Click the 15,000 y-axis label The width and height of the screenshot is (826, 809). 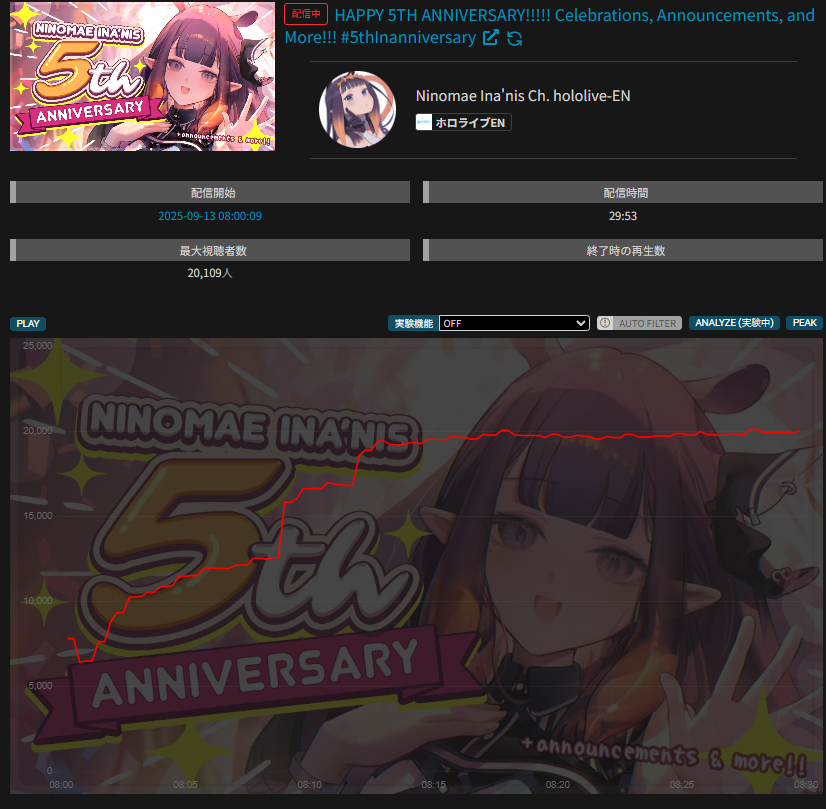tap(37, 516)
